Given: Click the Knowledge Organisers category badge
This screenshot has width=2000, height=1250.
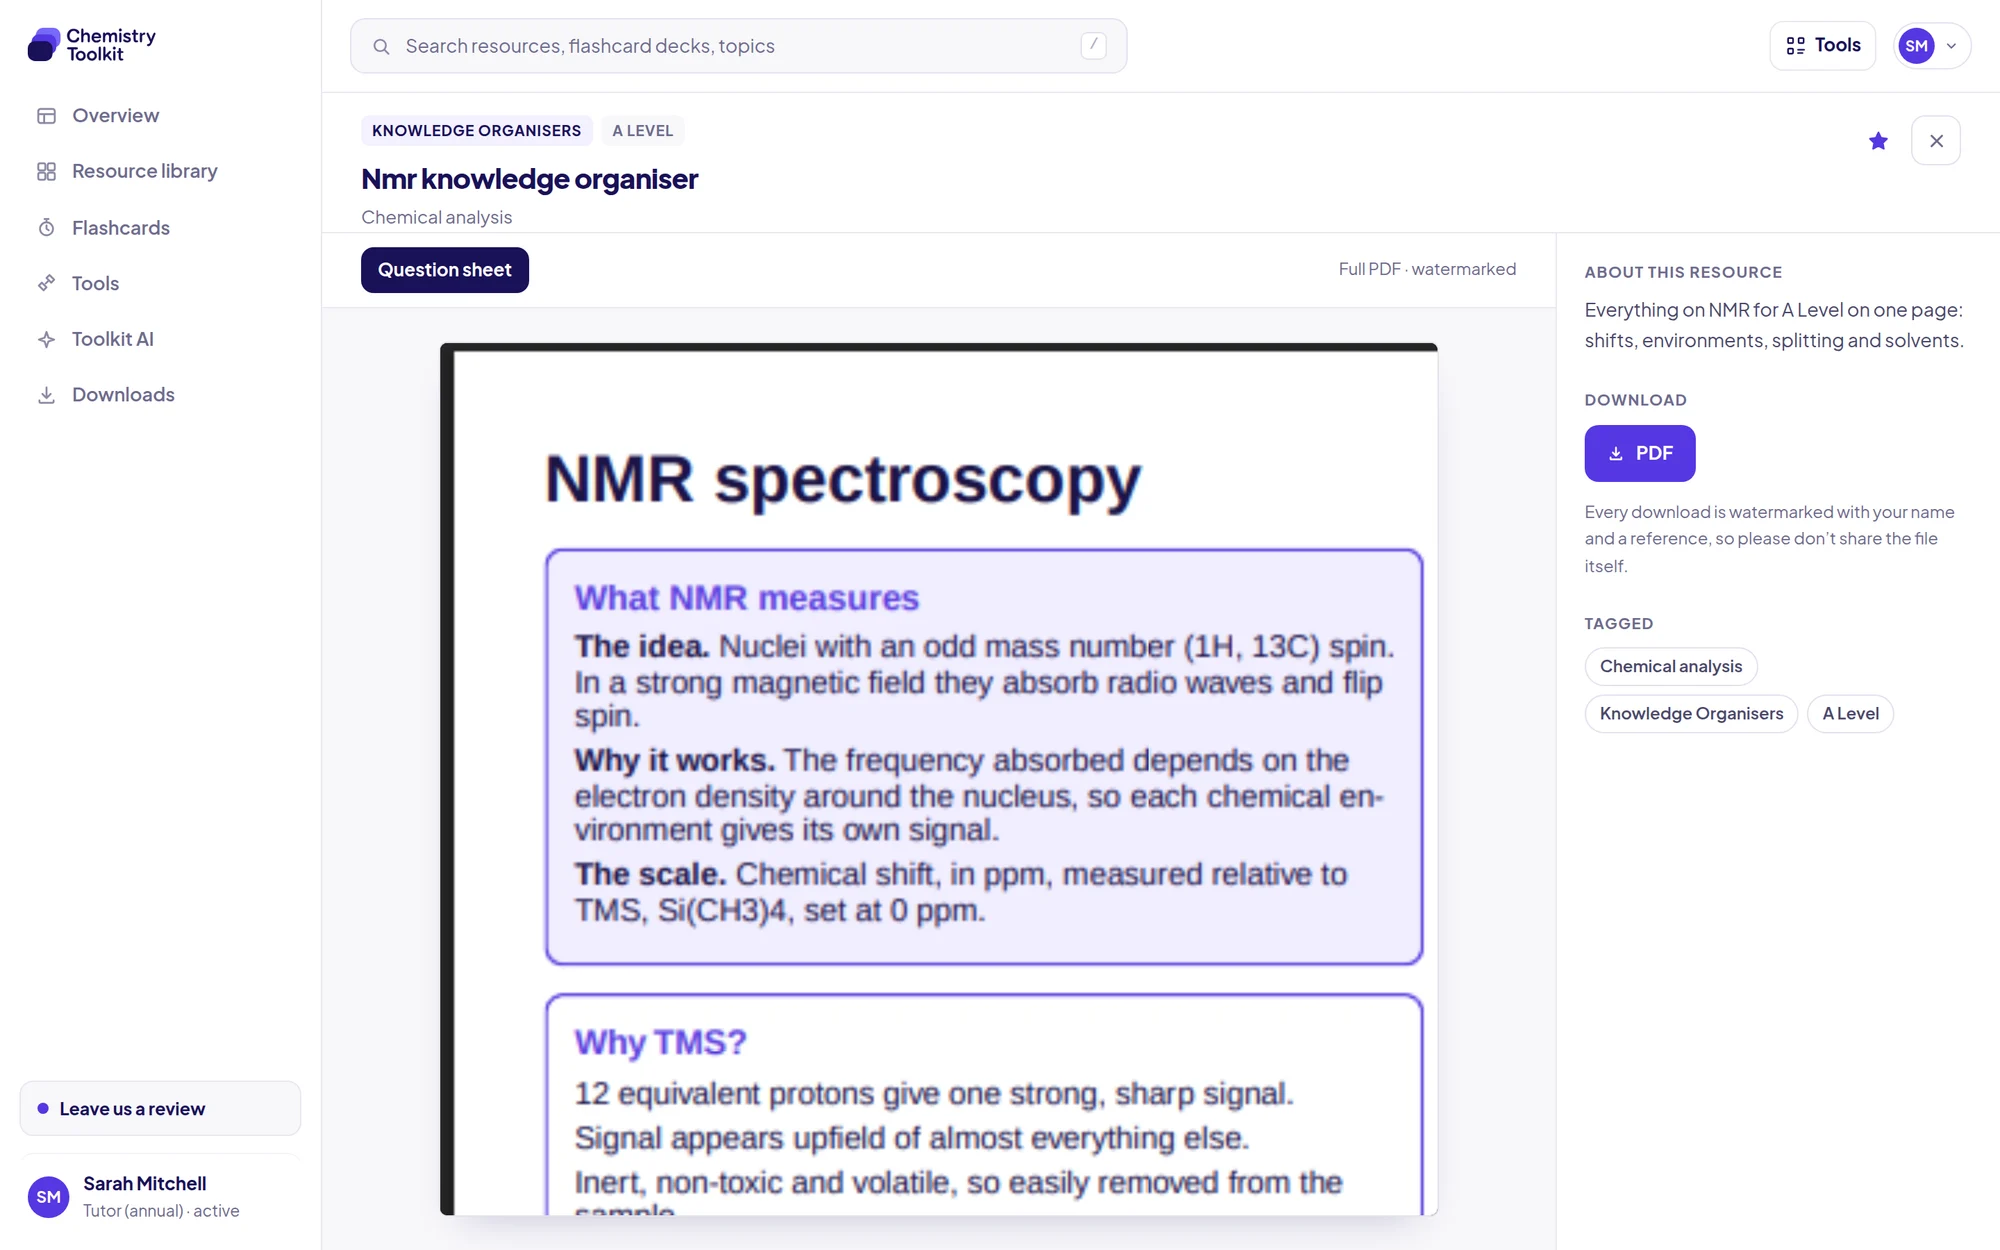Looking at the screenshot, I should coord(476,131).
